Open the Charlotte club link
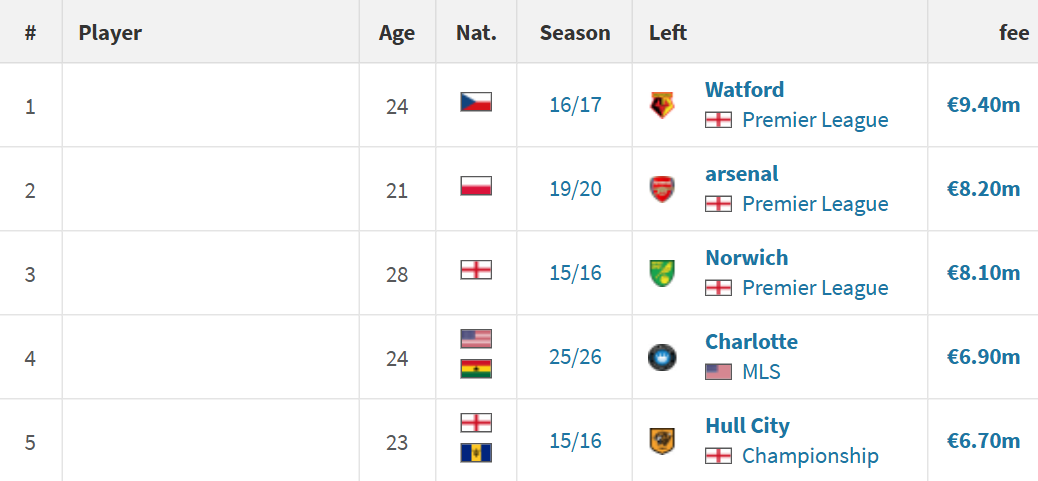Image resolution: width=1038 pixels, height=481 pixels. pos(751,341)
